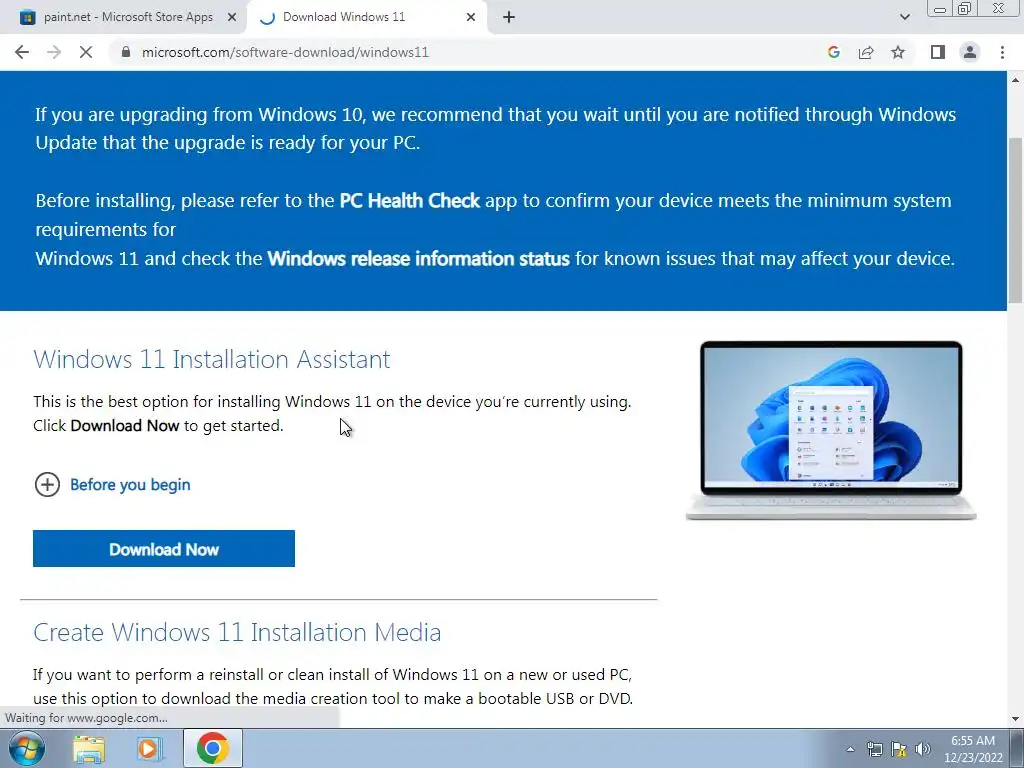Close the Download Windows 11 tab
This screenshot has width=1024, height=768.
pyautogui.click(x=471, y=18)
